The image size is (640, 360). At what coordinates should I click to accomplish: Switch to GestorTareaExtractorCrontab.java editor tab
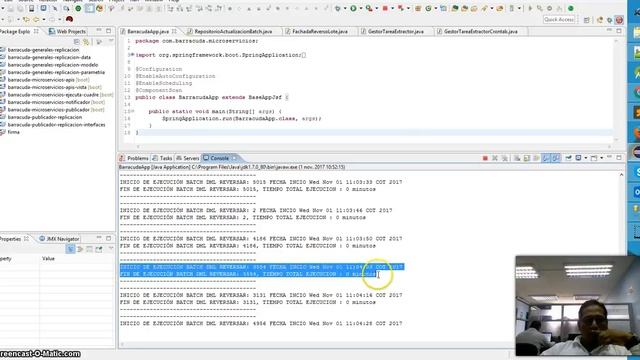(x=480, y=31)
